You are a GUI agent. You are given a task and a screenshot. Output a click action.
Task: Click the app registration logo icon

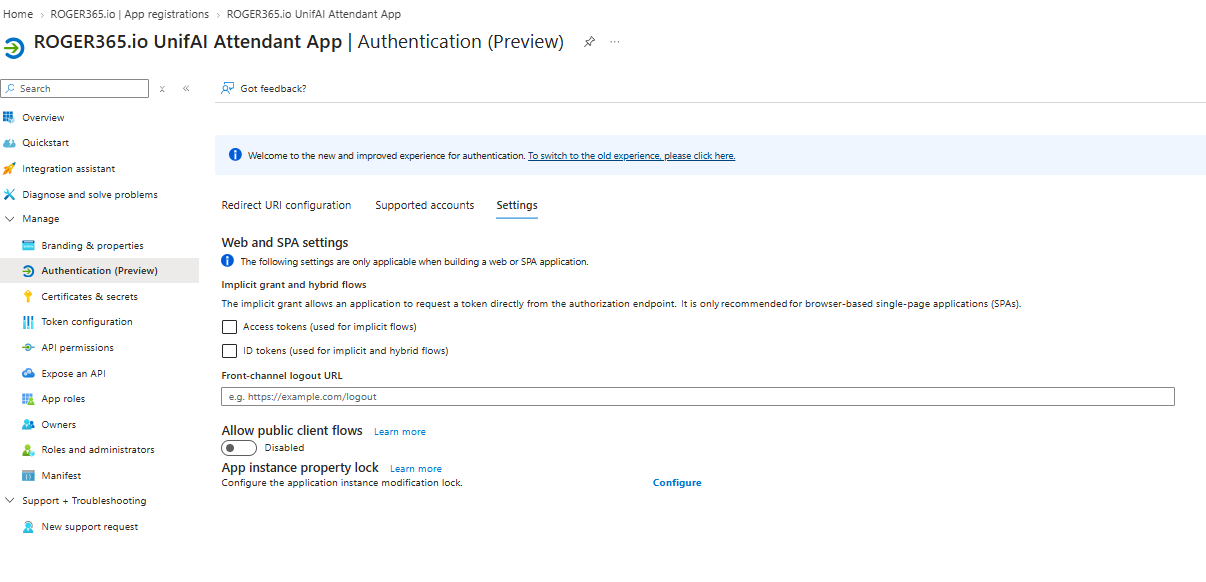click(x=14, y=48)
